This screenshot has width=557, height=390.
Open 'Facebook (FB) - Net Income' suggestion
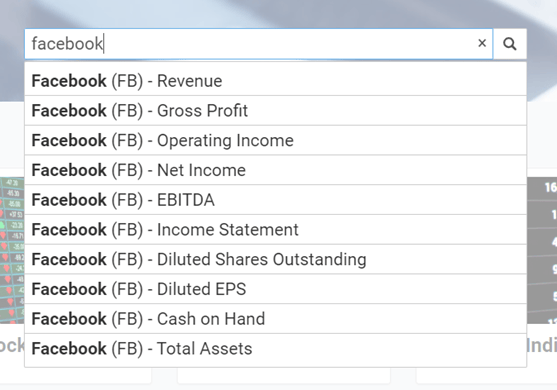point(275,170)
